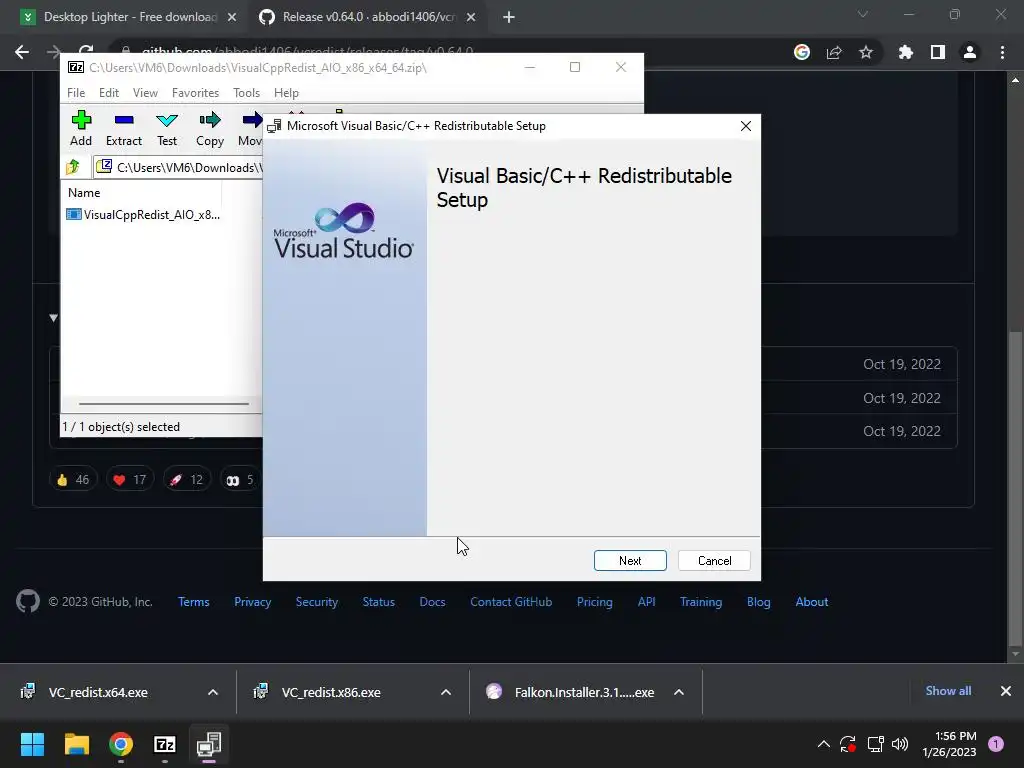The image size is (1024, 768).
Task: Open the View menu in 7-Zip
Action: (145, 93)
